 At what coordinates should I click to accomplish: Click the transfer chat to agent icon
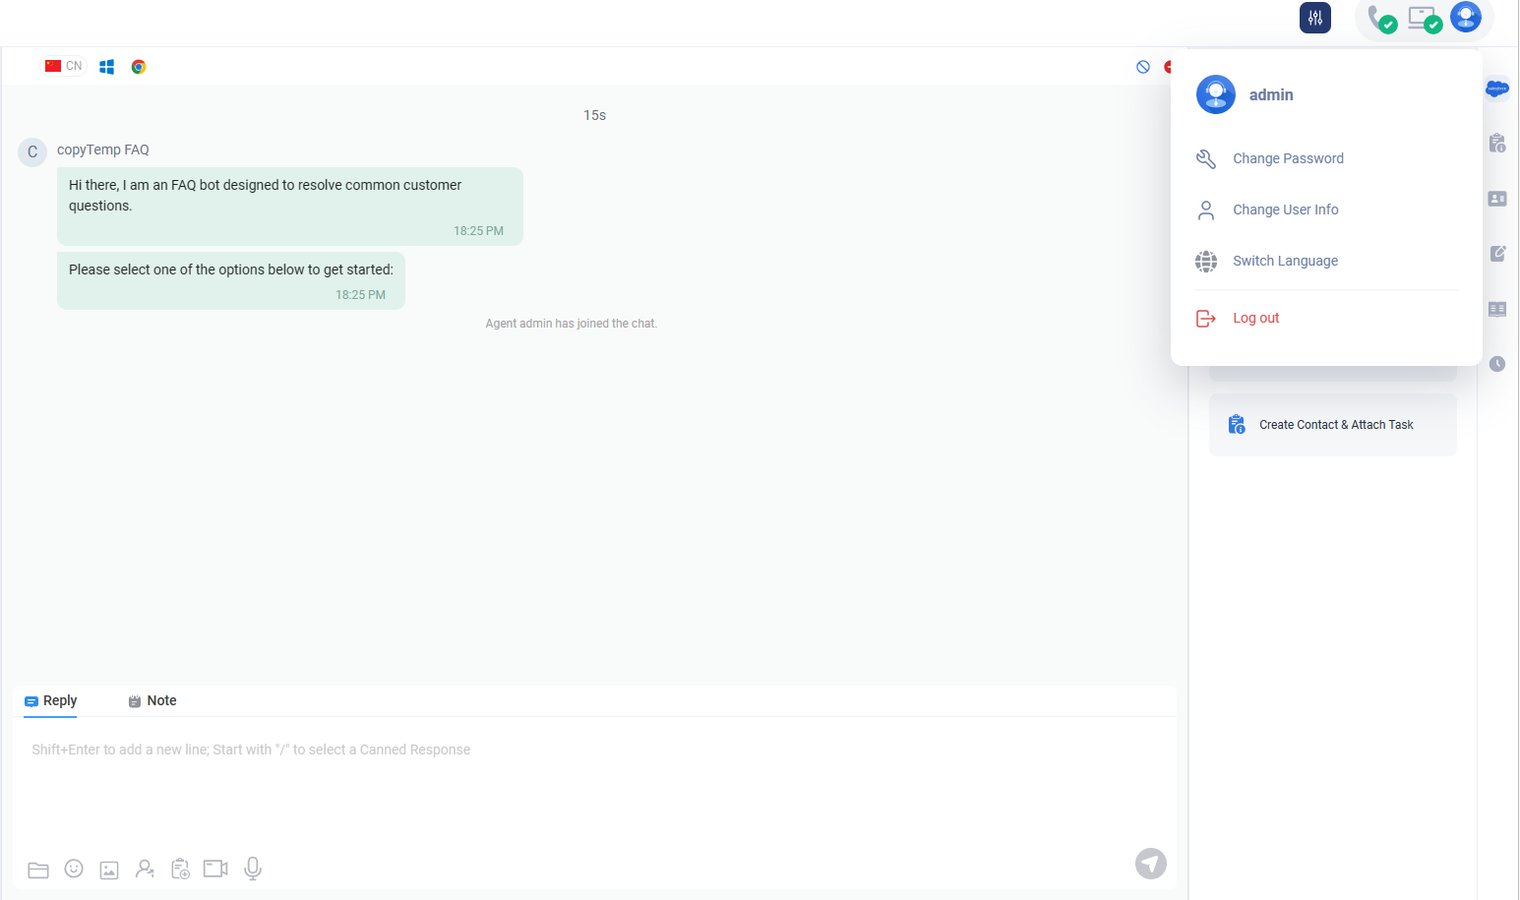coord(145,869)
